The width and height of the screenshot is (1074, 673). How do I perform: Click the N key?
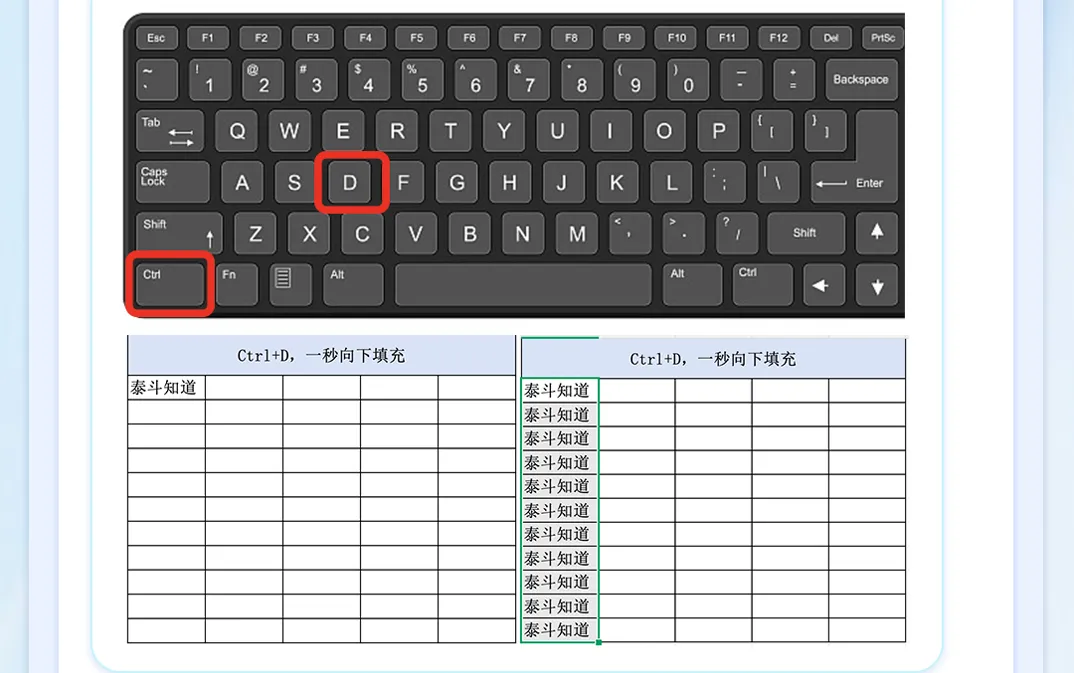coord(523,233)
